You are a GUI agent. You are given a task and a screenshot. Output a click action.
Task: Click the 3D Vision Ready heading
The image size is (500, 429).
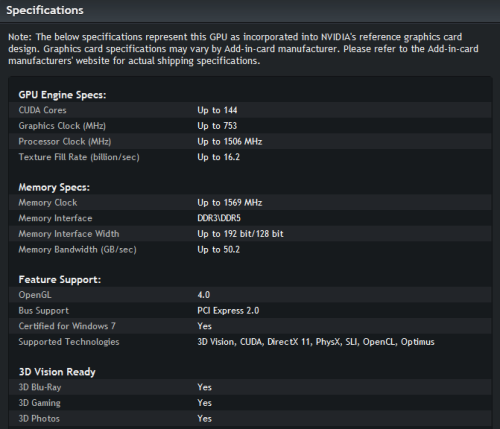[x=57, y=372]
